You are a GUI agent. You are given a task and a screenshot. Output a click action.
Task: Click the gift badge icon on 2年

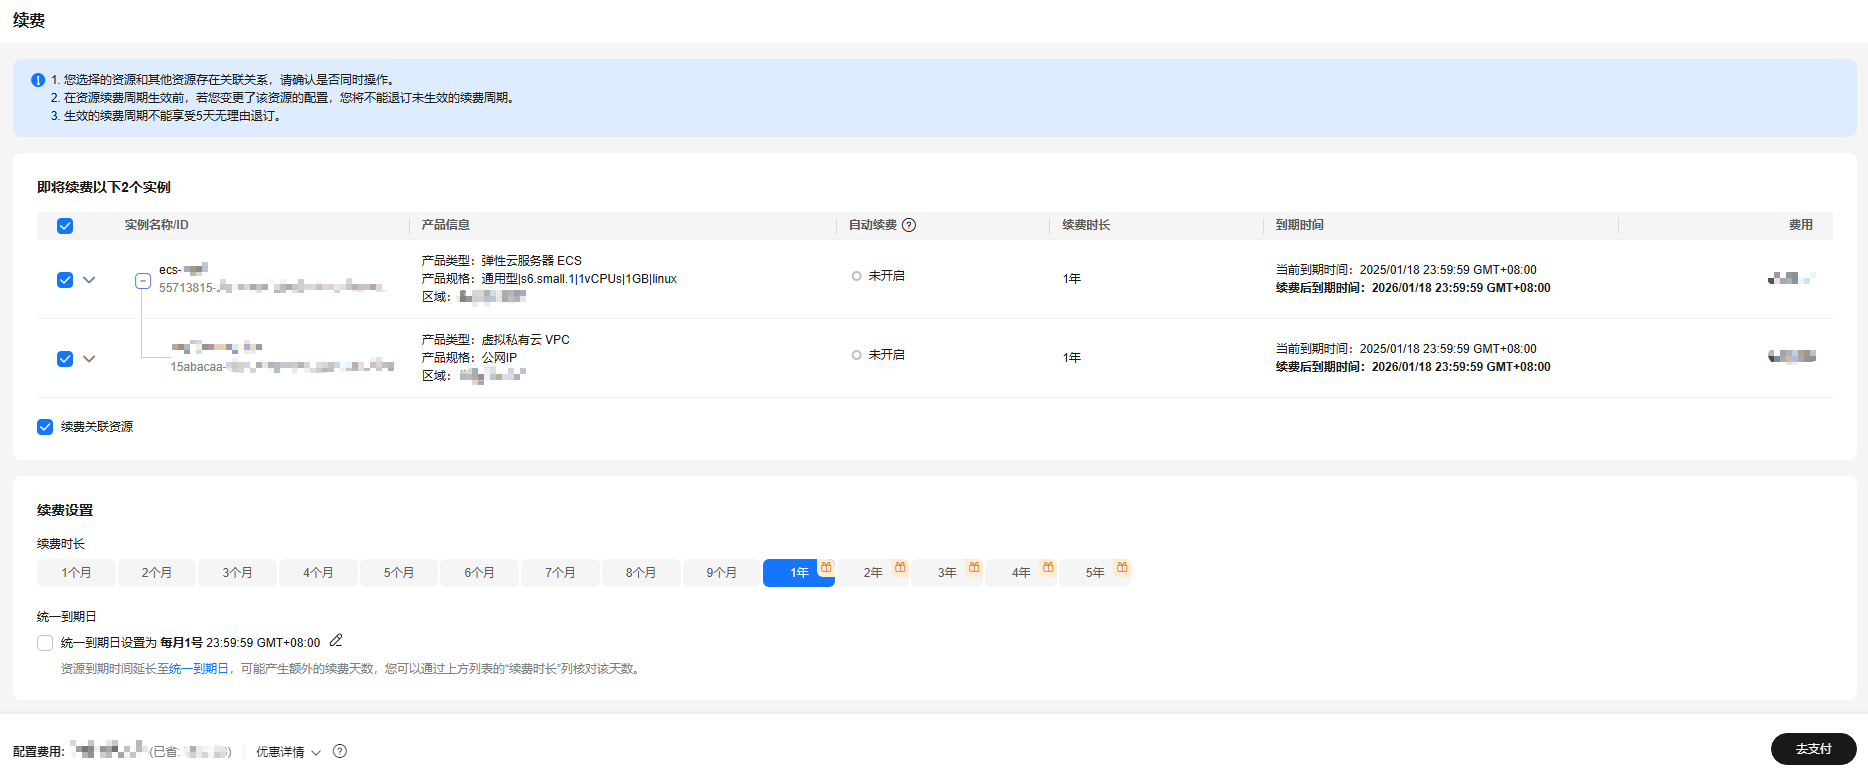coord(900,567)
